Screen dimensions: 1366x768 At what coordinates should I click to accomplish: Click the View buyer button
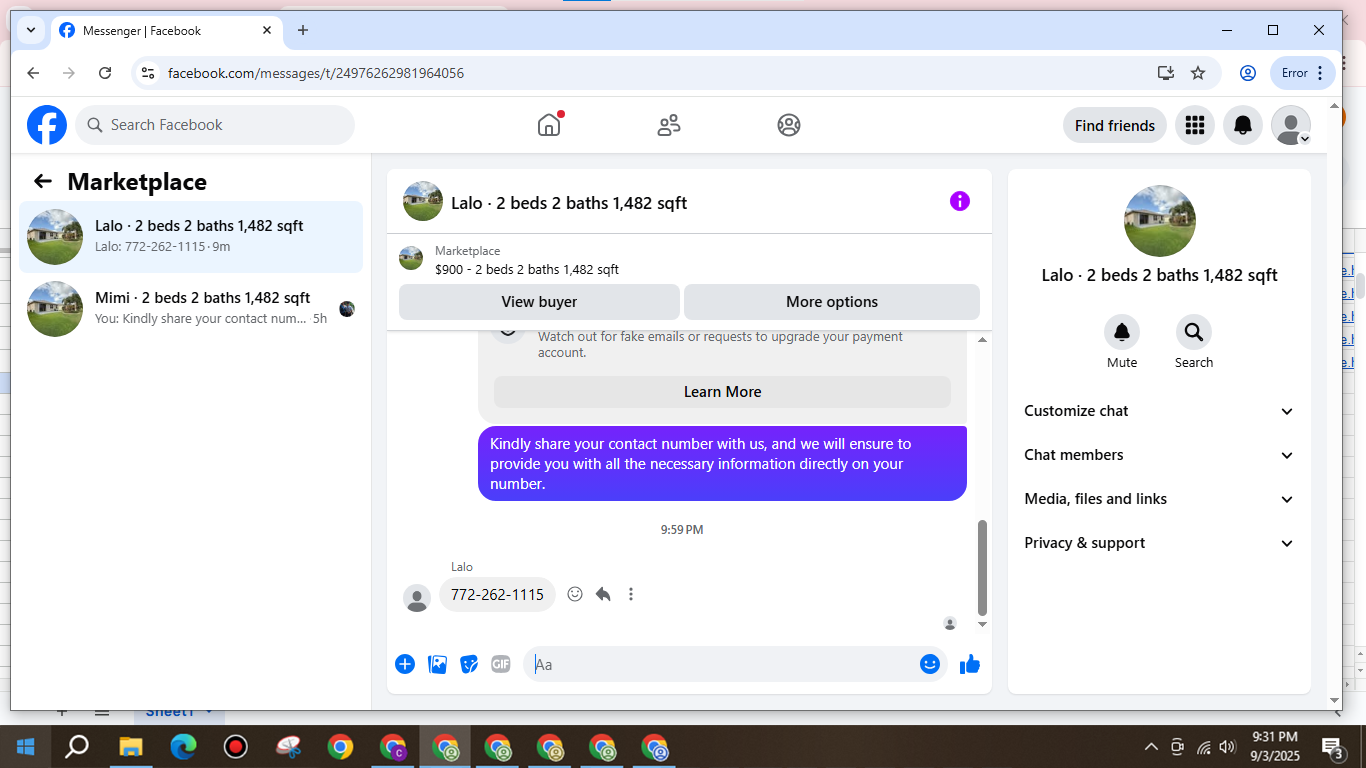coord(539,302)
